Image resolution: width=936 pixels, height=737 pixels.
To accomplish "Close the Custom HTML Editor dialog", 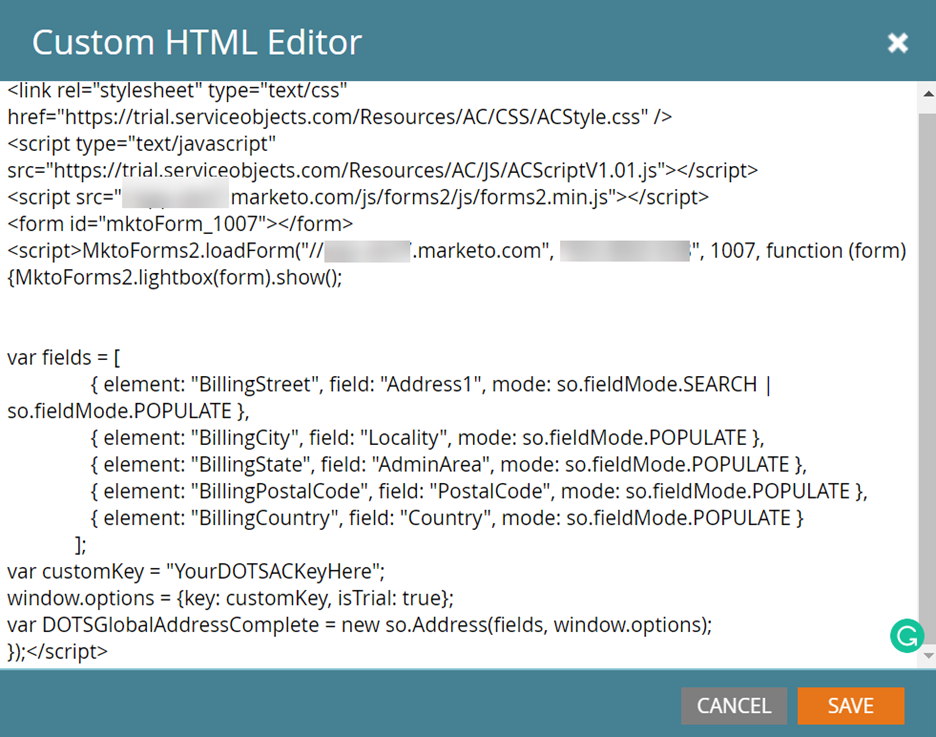I will point(897,42).
